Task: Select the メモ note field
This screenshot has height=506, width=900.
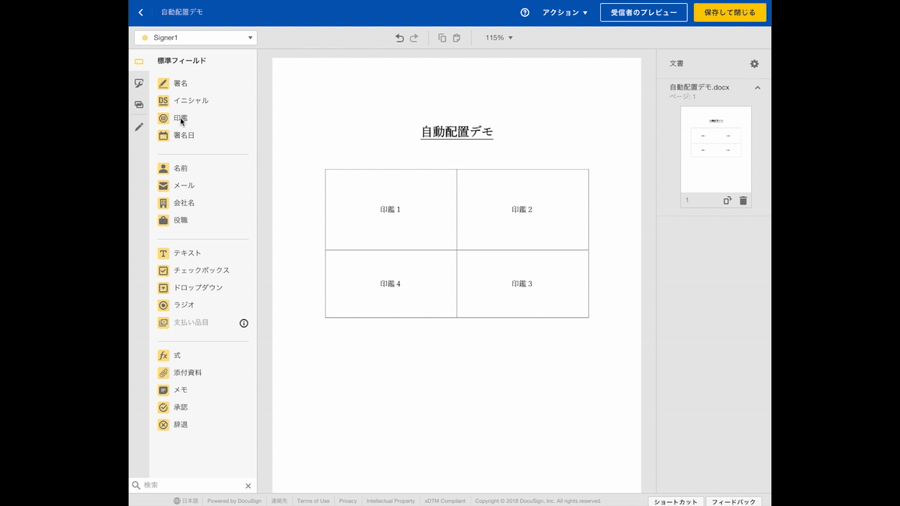Action: click(173, 390)
